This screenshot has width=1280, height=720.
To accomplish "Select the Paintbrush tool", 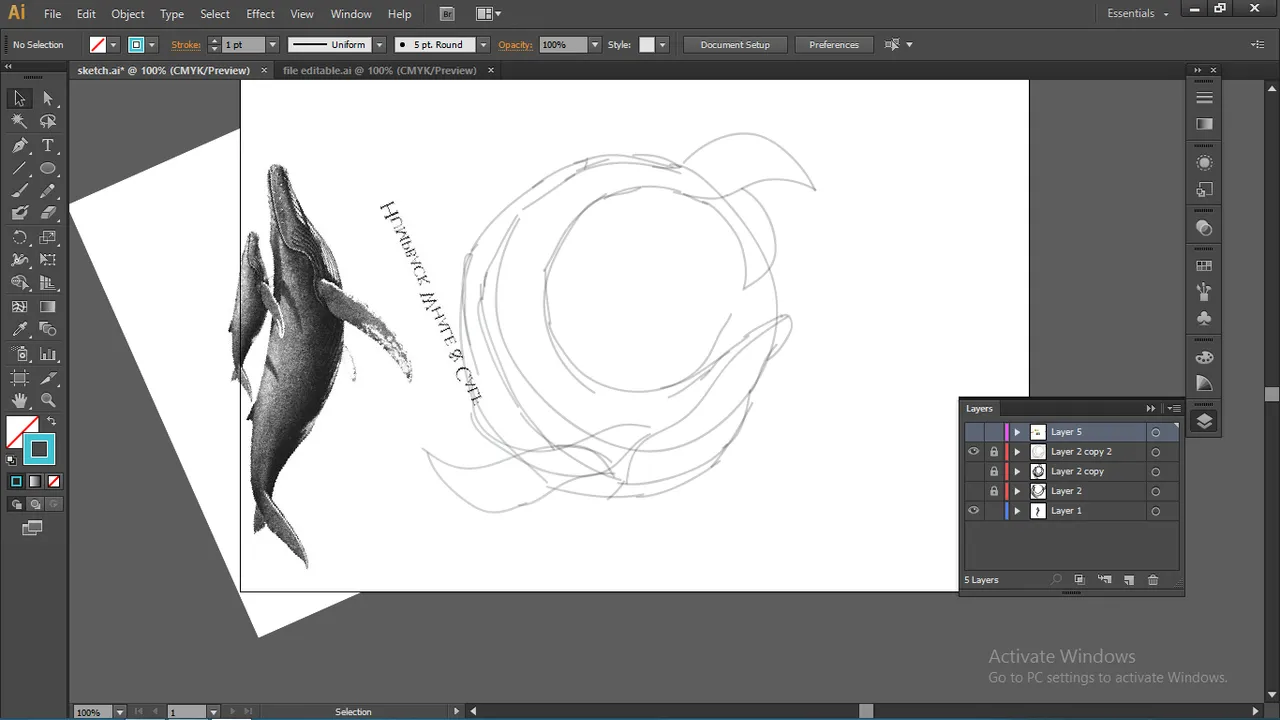I will click(x=19, y=191).
